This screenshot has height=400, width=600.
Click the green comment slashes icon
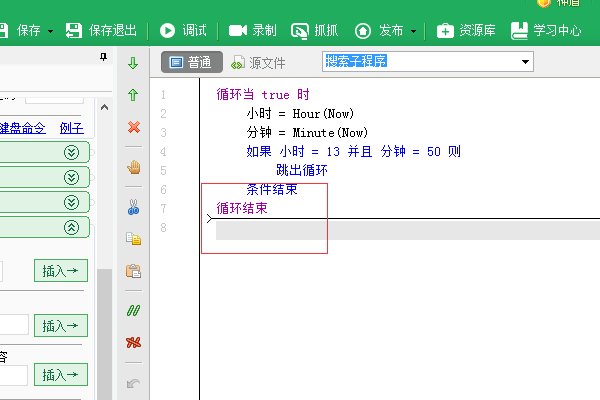[x=134, y=310]
